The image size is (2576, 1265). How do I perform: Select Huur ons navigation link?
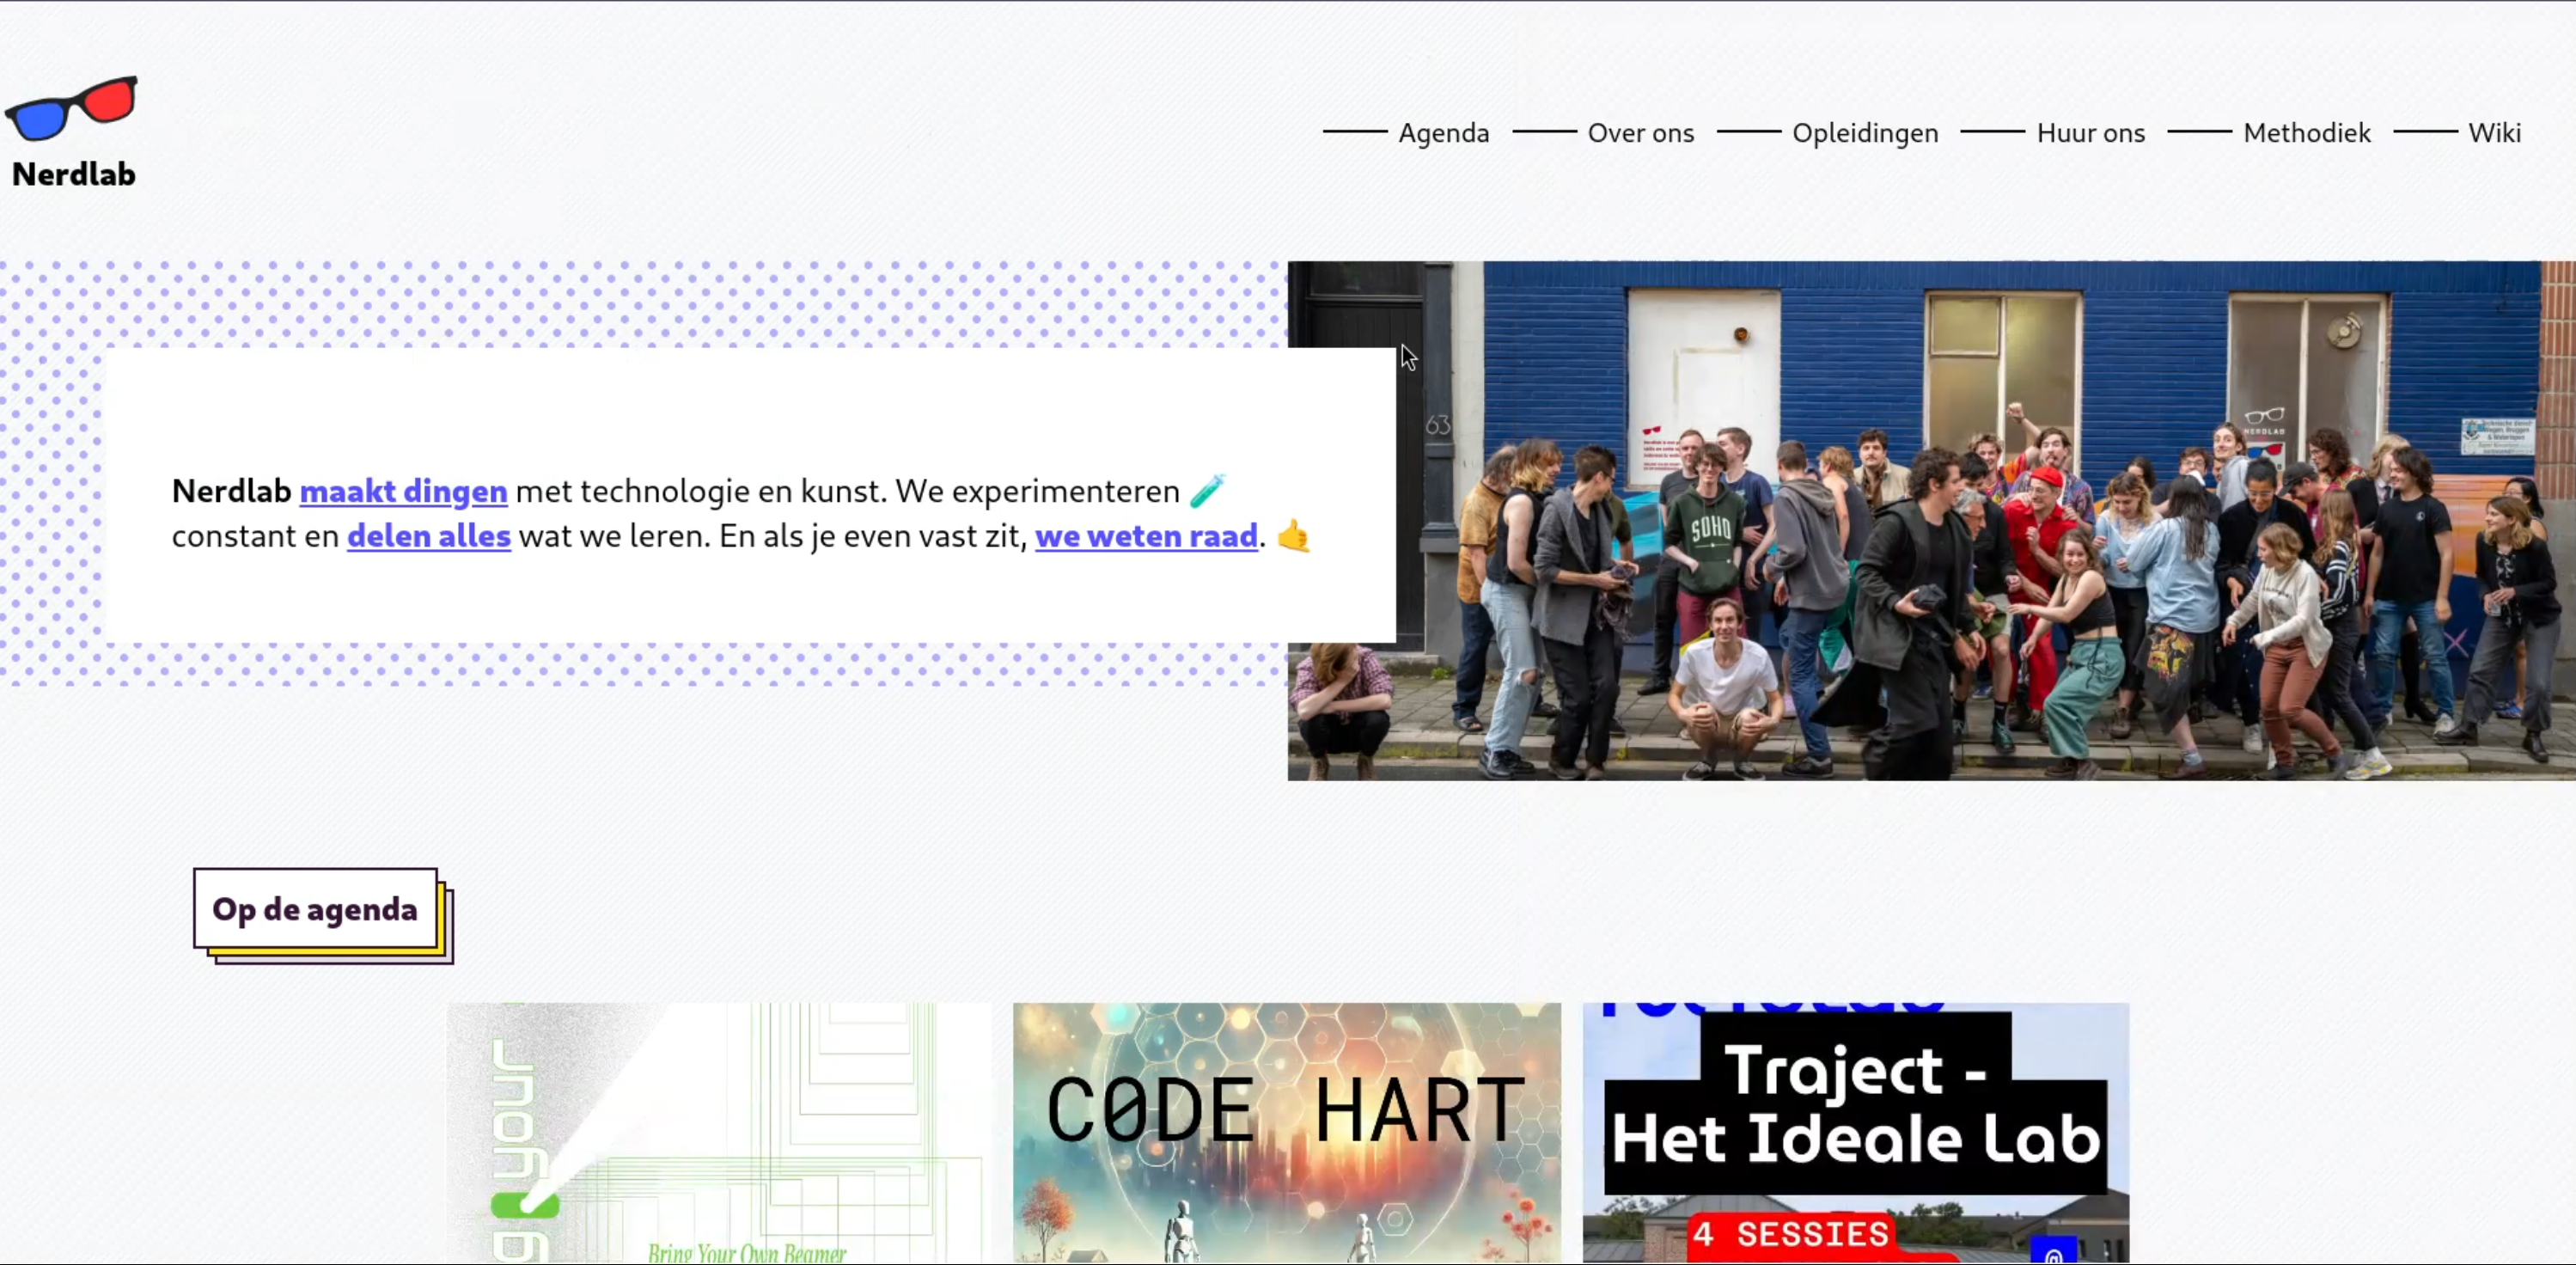[x=2090, y=133]
